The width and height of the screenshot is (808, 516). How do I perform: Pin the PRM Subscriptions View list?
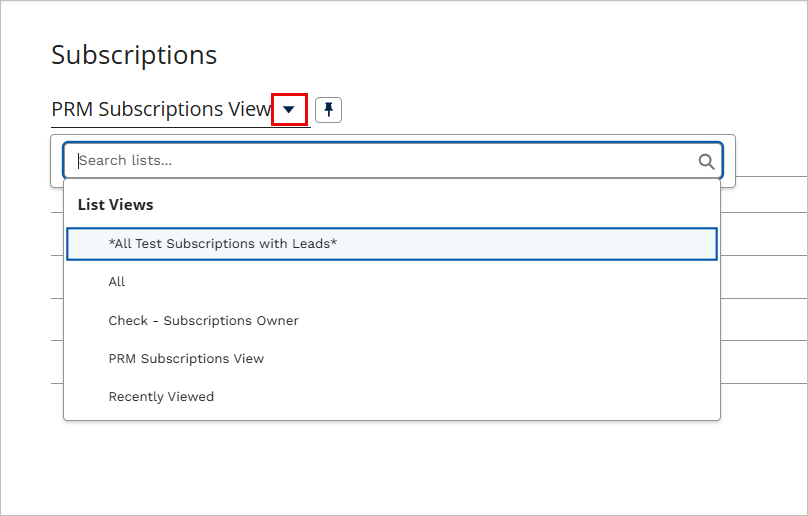(x=328, y=110)
